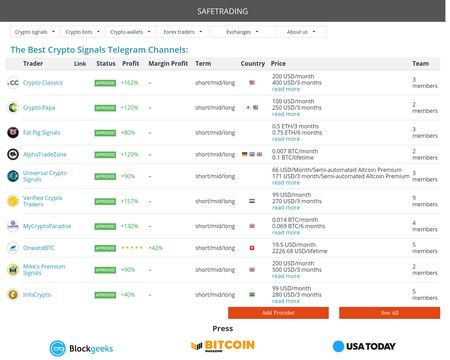Click the OnwardBTC five-star rating
The image size is (450, 360).
[132, 248]
